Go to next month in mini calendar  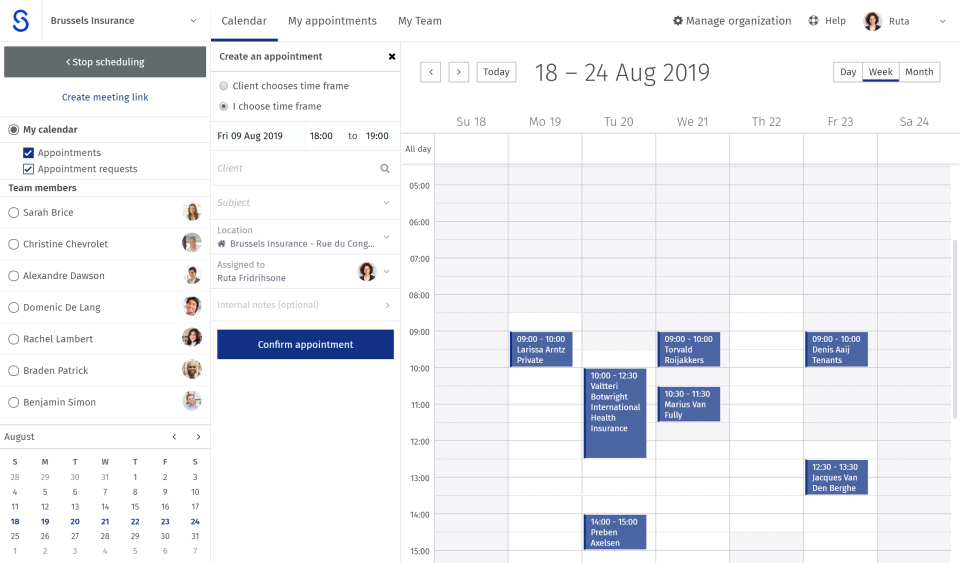coord(198,437)
